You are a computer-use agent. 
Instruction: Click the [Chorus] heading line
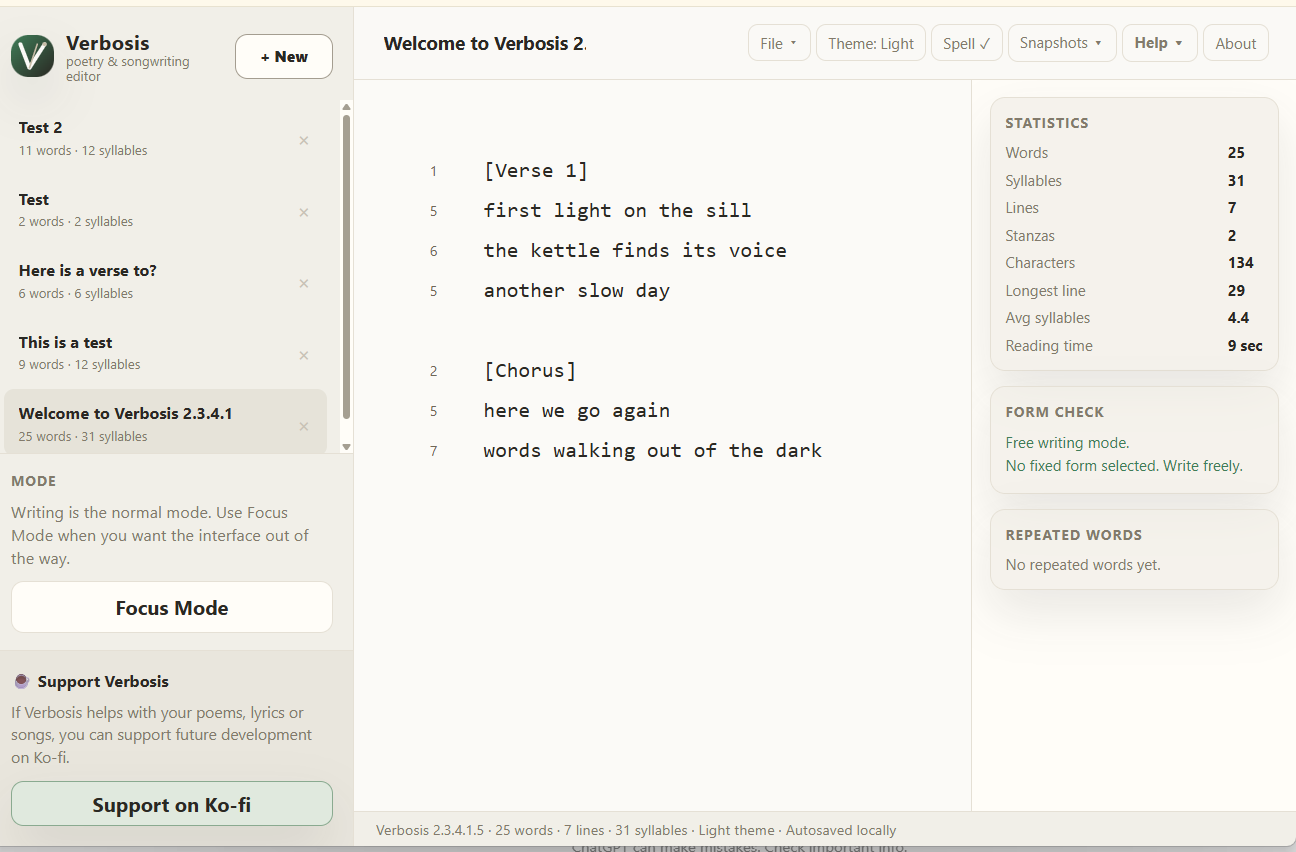(530, 371)
